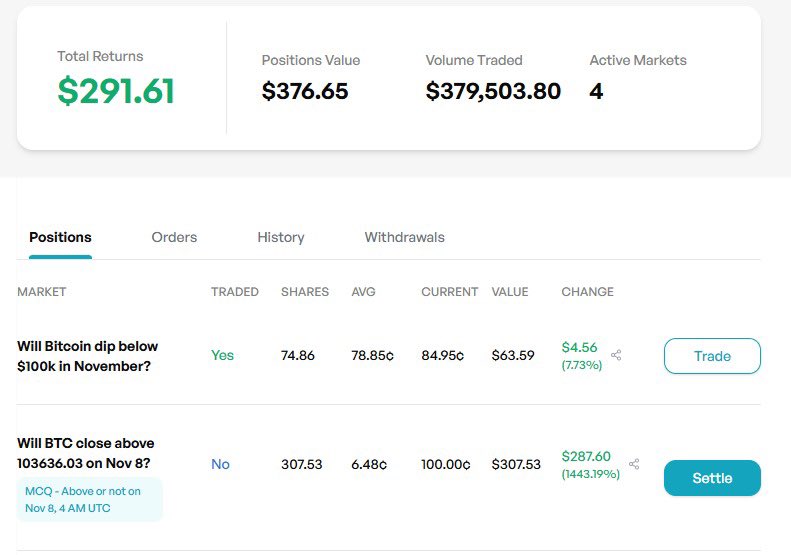Open the Positions tab

click(x=61, y=237)
